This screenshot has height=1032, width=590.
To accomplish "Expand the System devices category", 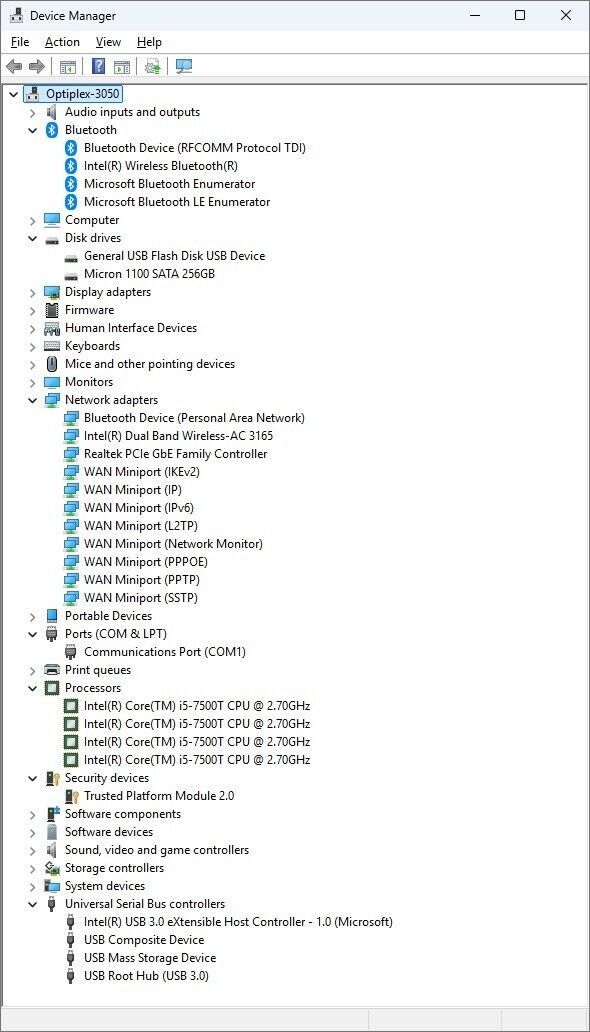I will (32, 886).
